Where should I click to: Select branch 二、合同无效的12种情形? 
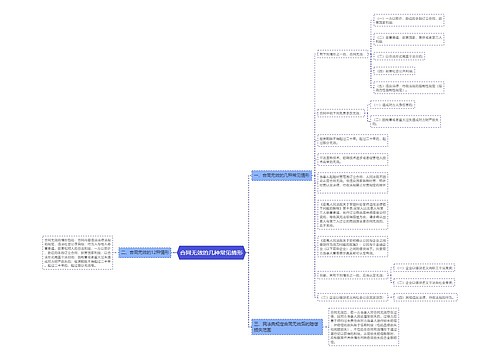145,252
